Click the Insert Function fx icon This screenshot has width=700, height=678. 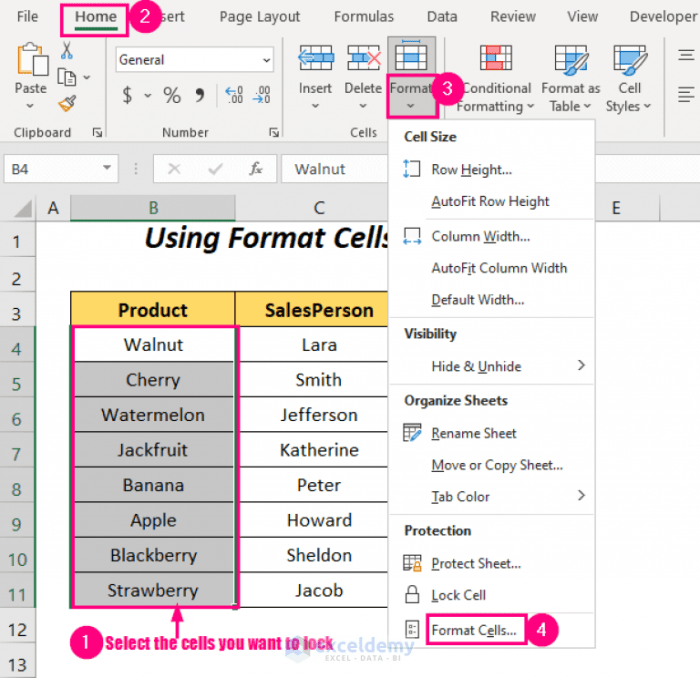point(256,169)
